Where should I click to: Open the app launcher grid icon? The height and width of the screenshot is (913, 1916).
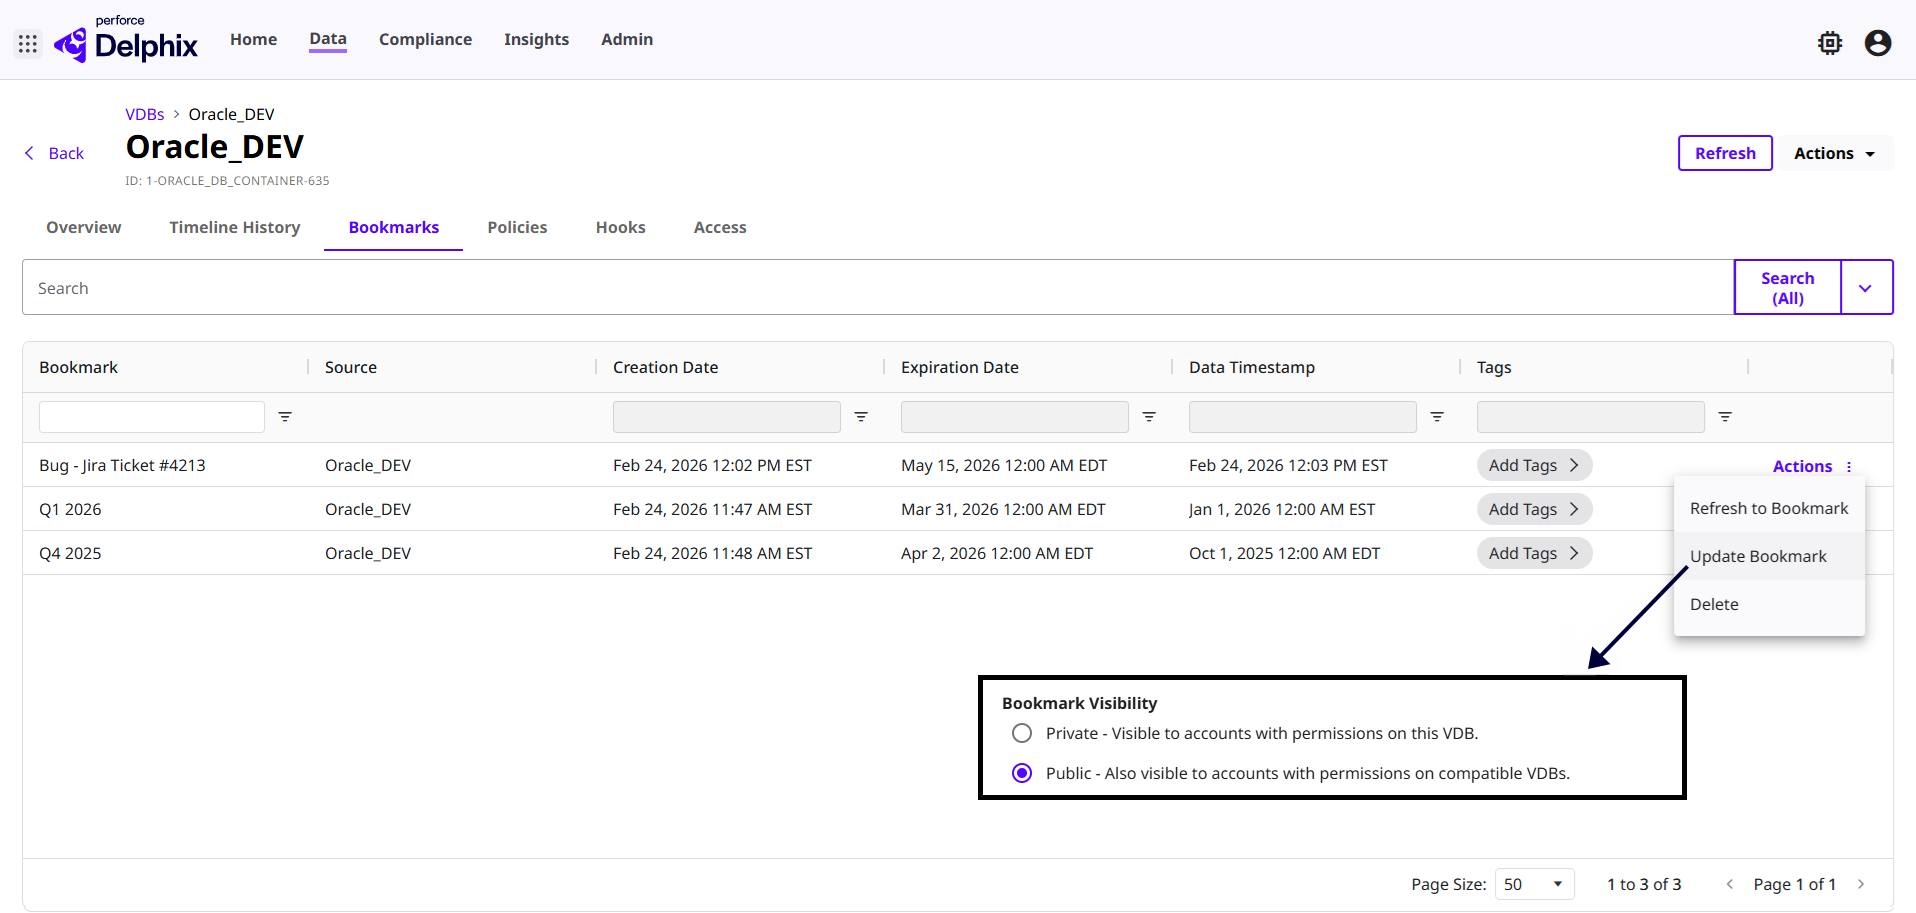coord(28,44)
